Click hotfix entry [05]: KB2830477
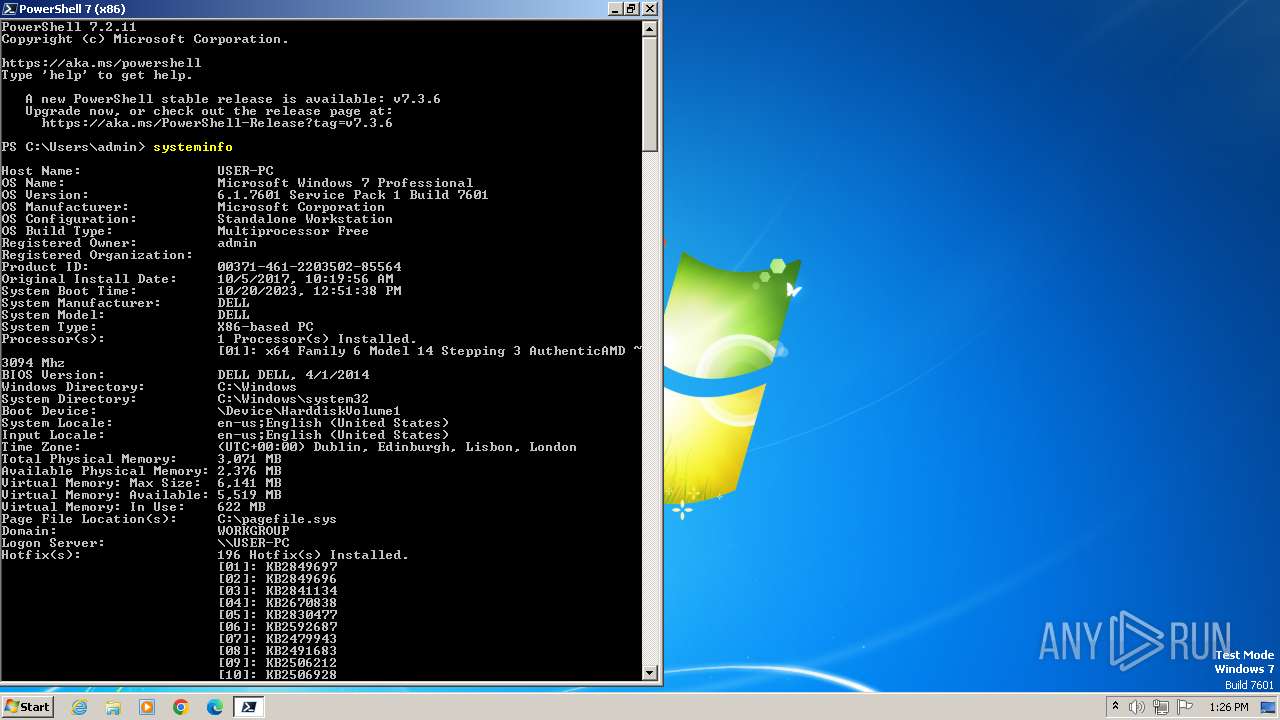Image resolution: width=1280 pixels, height=720 pixels. (x=277, y=615)
